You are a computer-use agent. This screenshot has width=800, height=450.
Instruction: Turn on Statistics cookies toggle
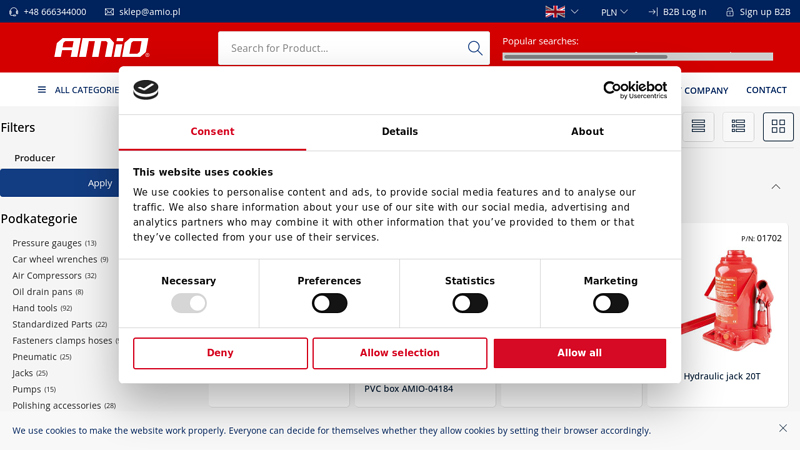click(x=470, y=303)
